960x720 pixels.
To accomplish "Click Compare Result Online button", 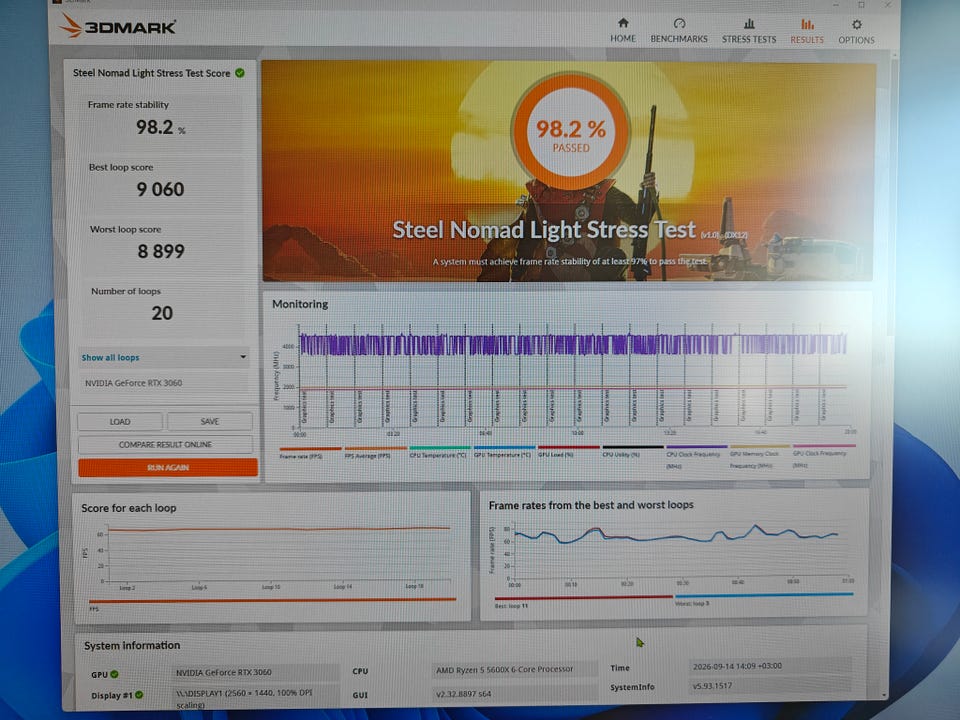I will click(165, 444).
